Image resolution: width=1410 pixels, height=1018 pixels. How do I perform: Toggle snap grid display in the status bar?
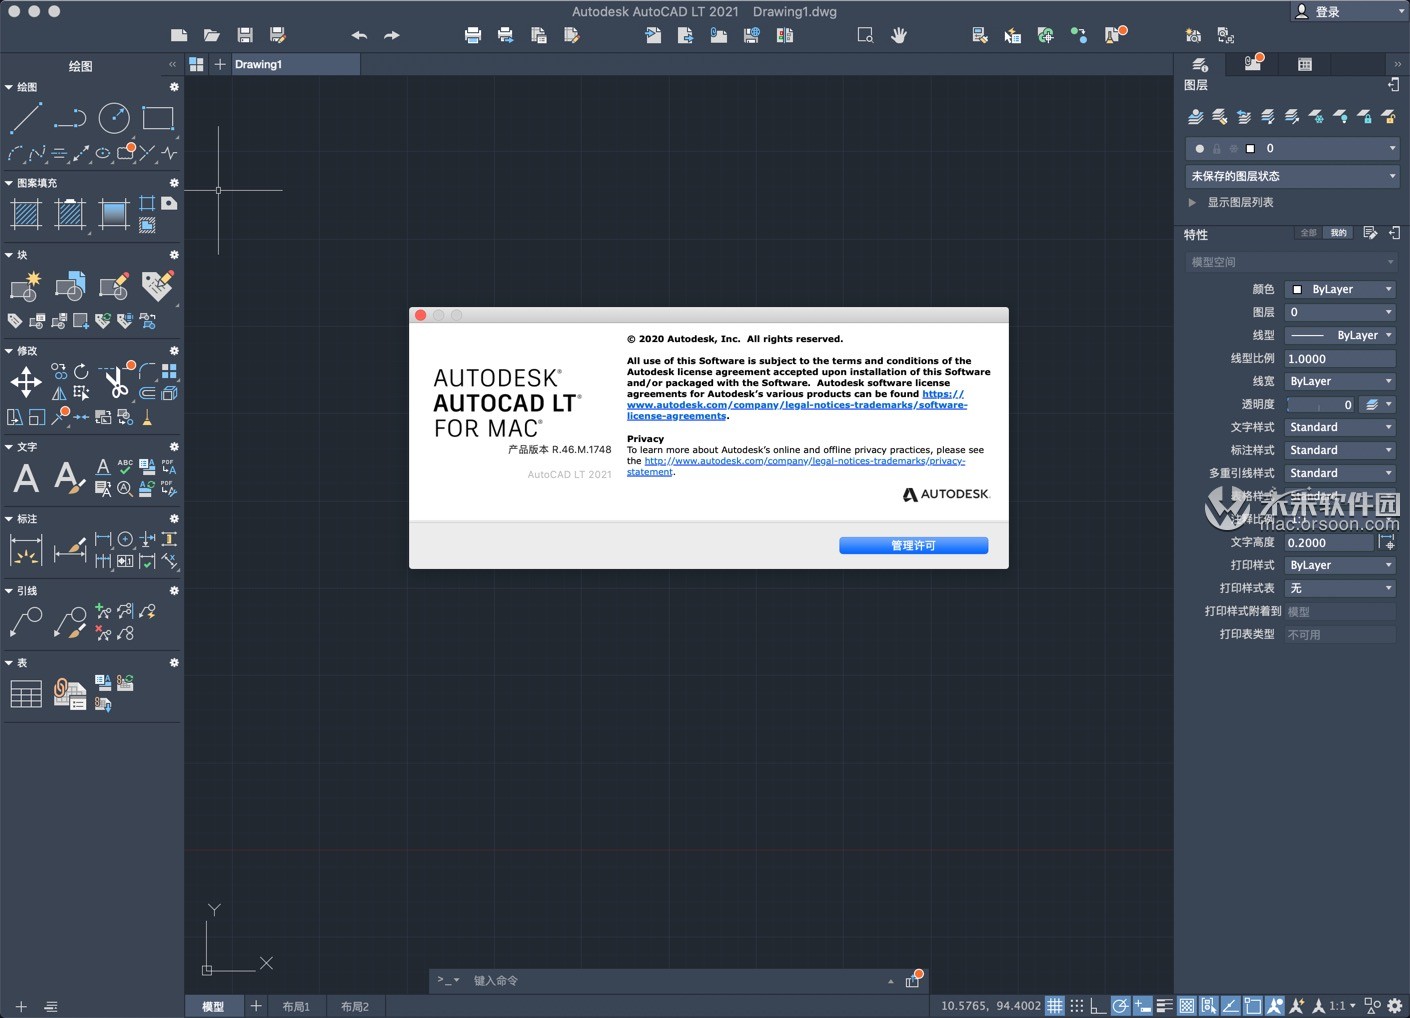(1054, 1005)
